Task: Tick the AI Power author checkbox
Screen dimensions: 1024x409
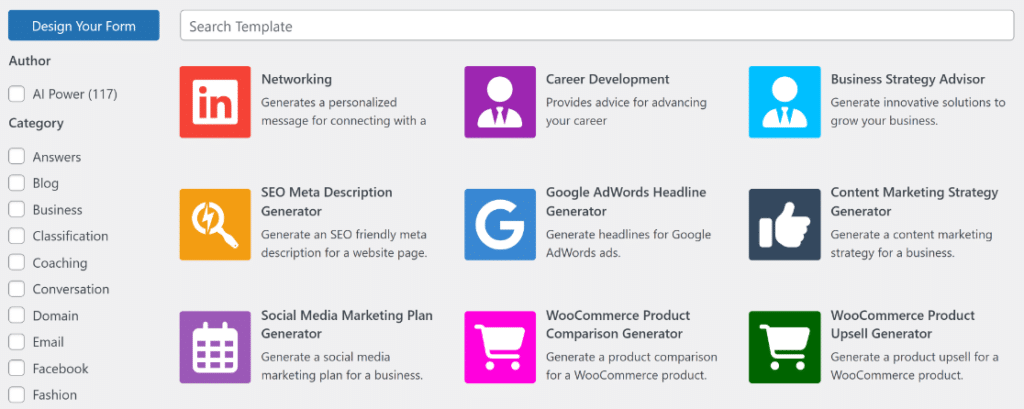Action: (x=16, y=94)
